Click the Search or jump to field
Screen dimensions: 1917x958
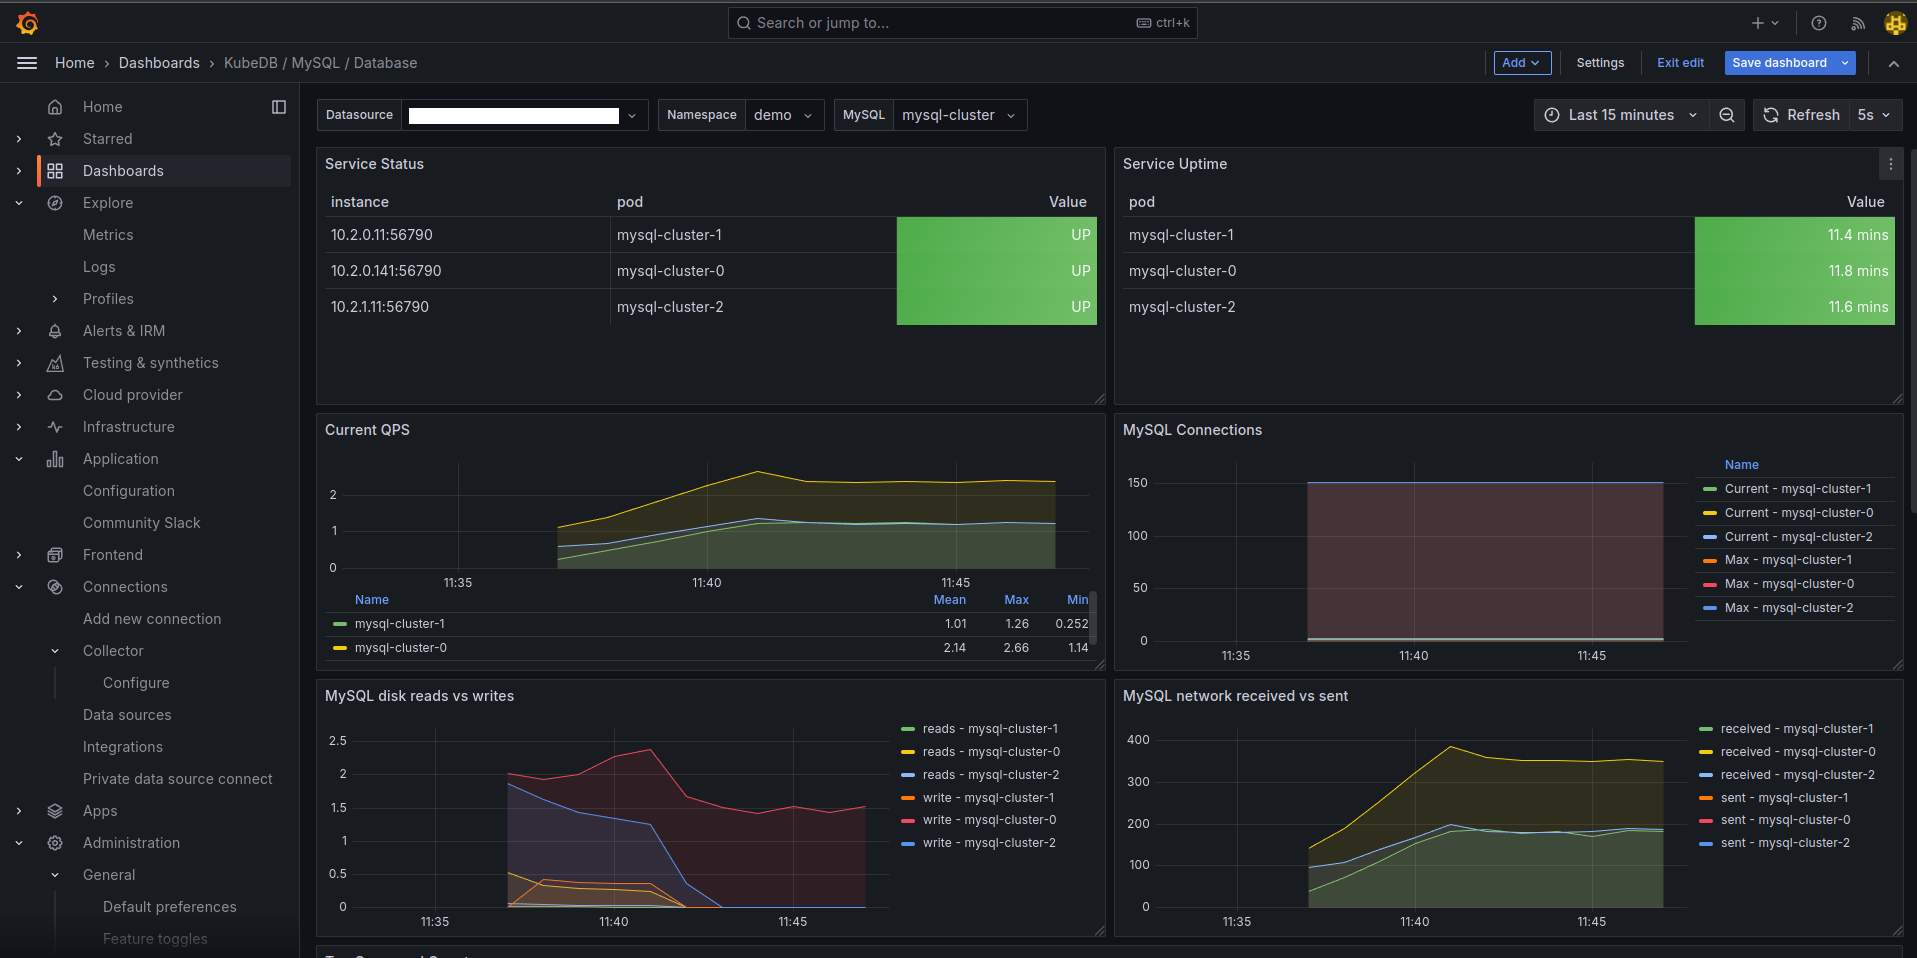pyautogui.click(x=962, y=22)
